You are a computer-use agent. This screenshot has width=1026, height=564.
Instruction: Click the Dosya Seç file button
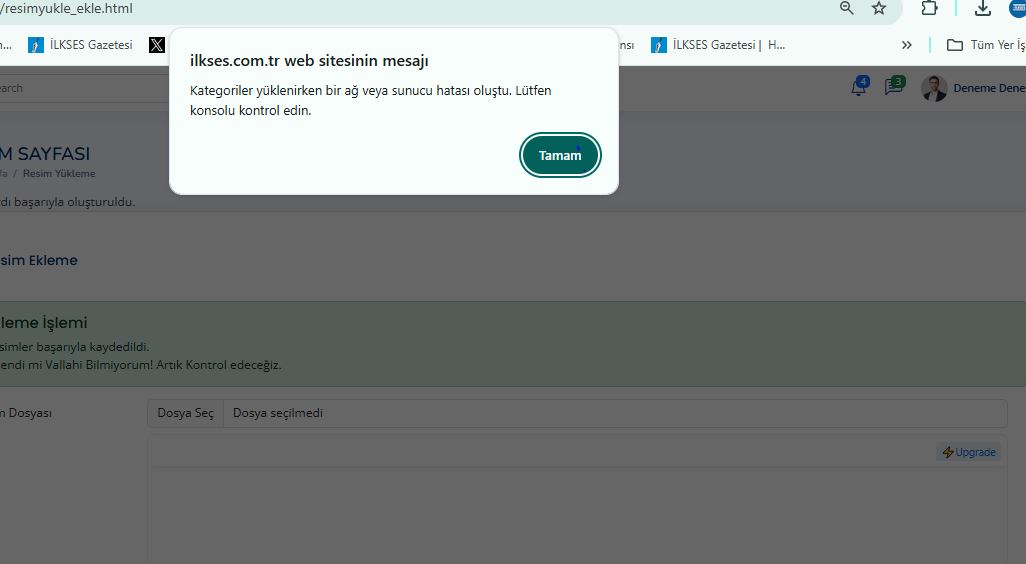[x=185, y=413]
